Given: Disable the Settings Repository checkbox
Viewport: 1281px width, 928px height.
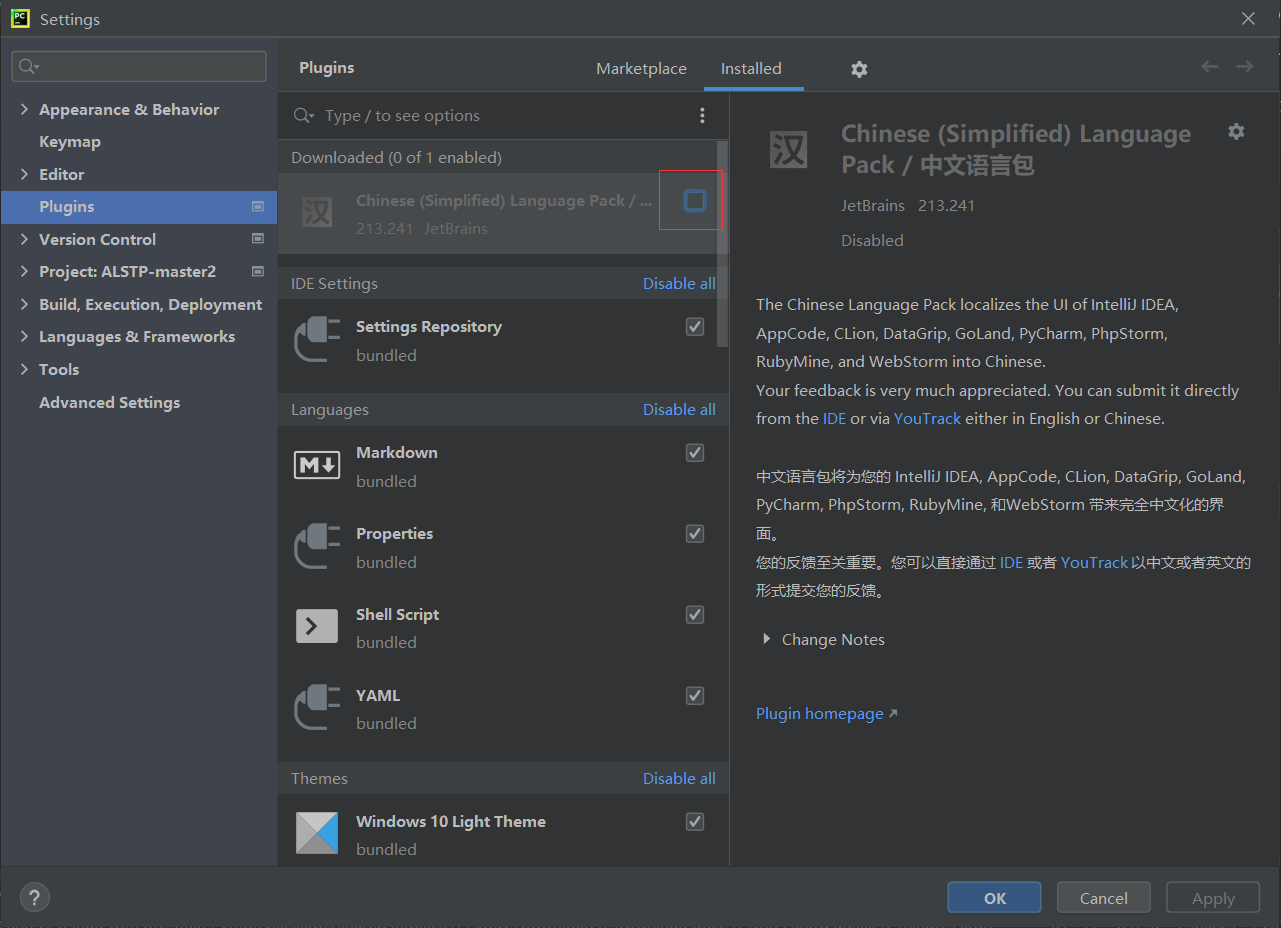Looking at the screenshot, I should [x=694, y=326].
